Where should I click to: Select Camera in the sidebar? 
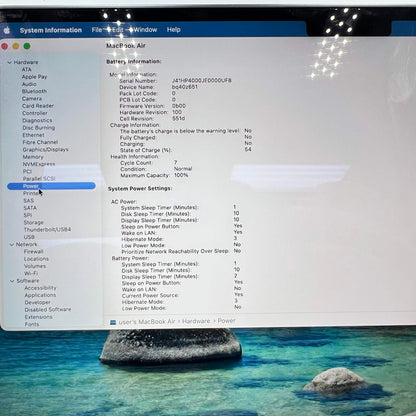point(32,99)
